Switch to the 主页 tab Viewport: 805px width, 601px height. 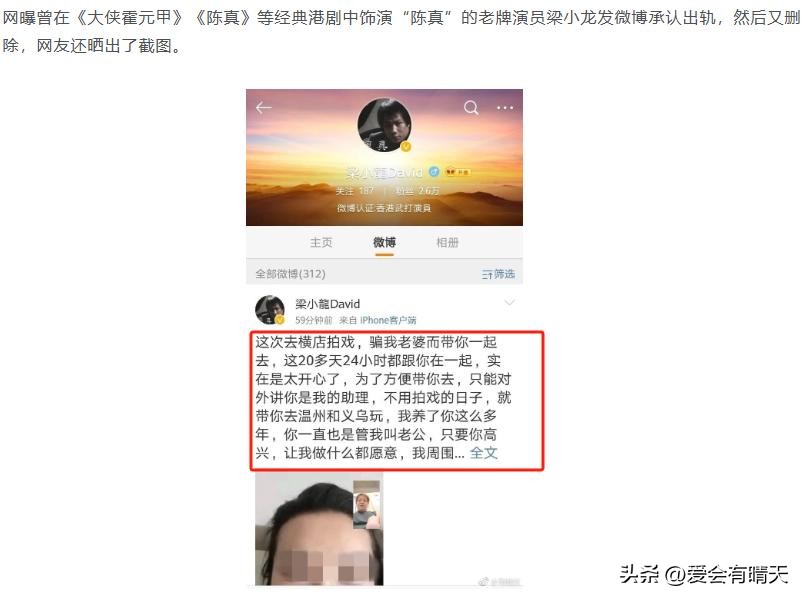tap(321, 242)
